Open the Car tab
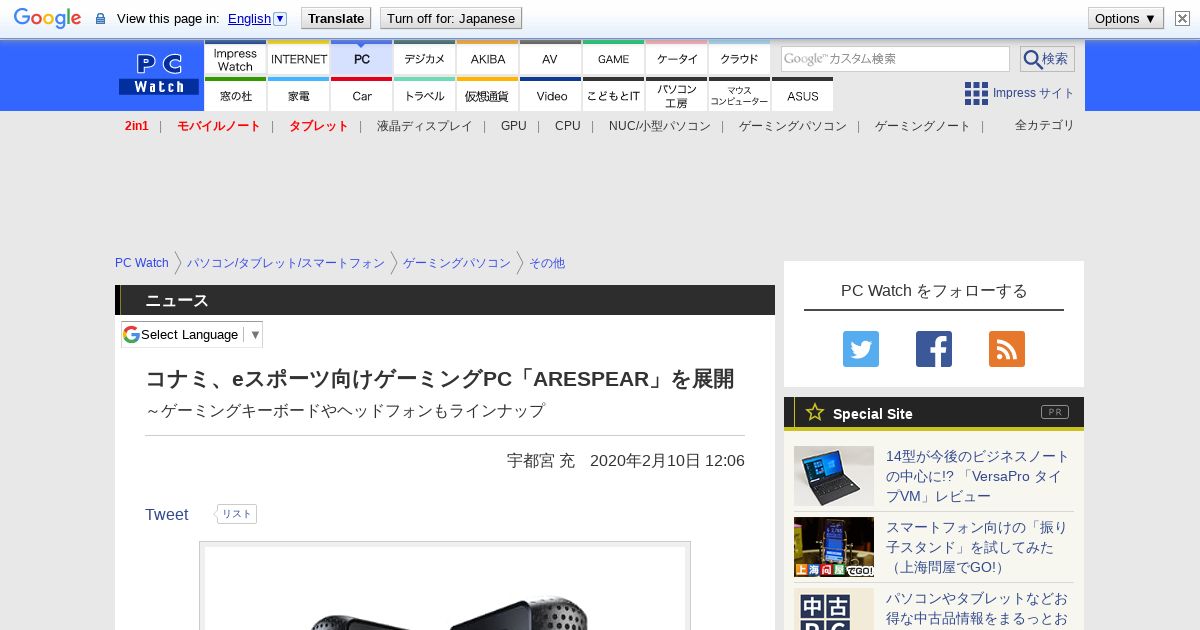Image resolution: width=1200 pixels, height=630 pixels. (362, 95)
